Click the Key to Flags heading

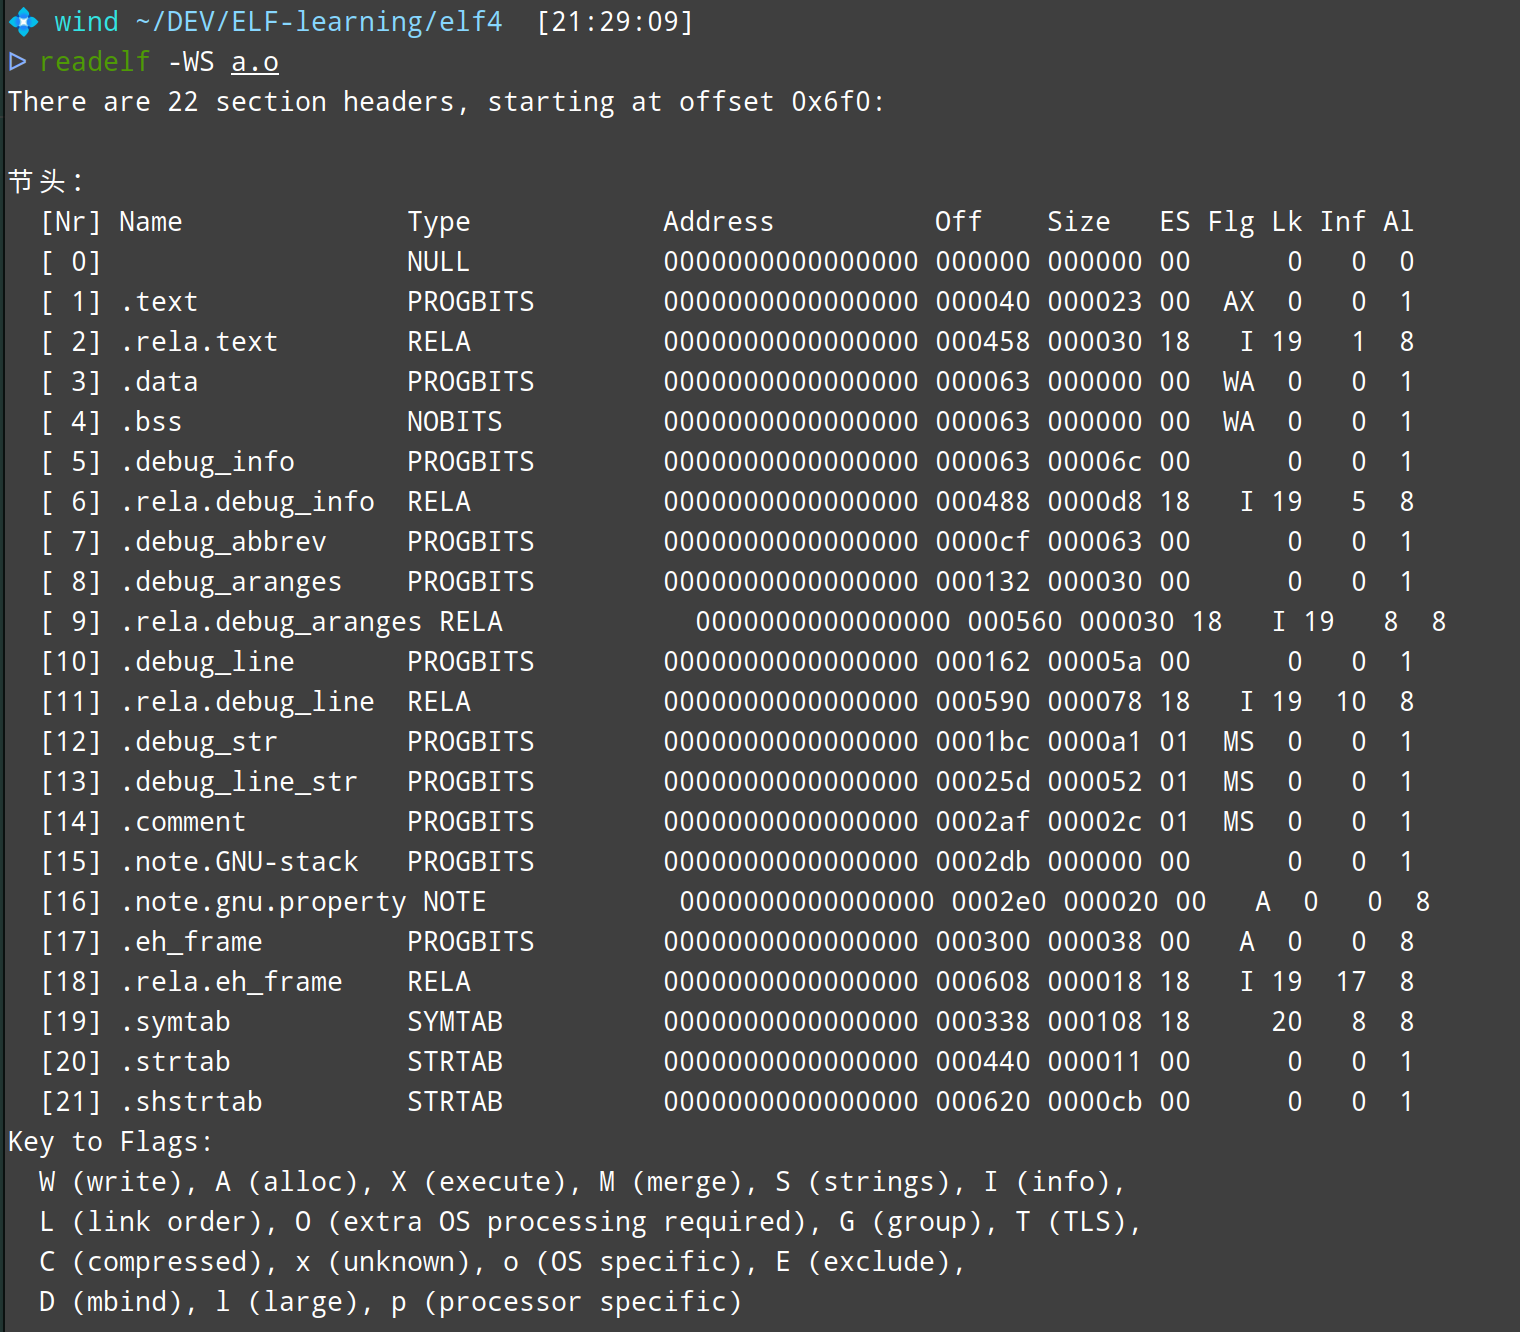click(110, 1142)
